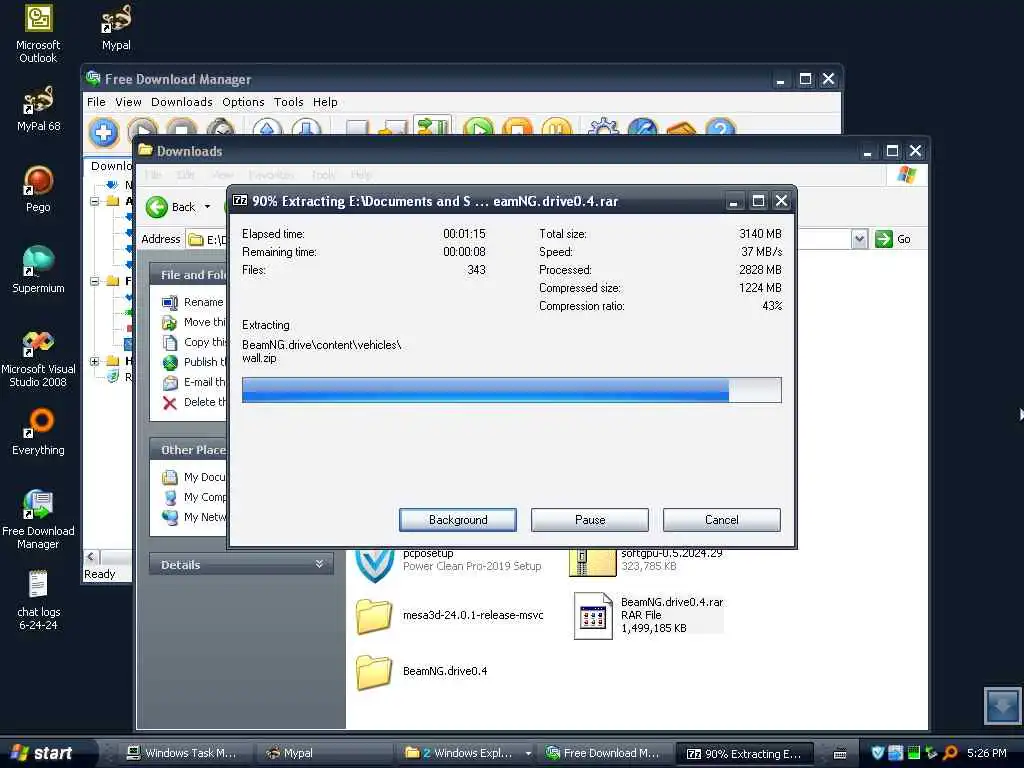This screenshot has height=768, width=1024.
Task: Select the mesa3d-24.0.1-release-msvc folder
Action: [374, 616]
